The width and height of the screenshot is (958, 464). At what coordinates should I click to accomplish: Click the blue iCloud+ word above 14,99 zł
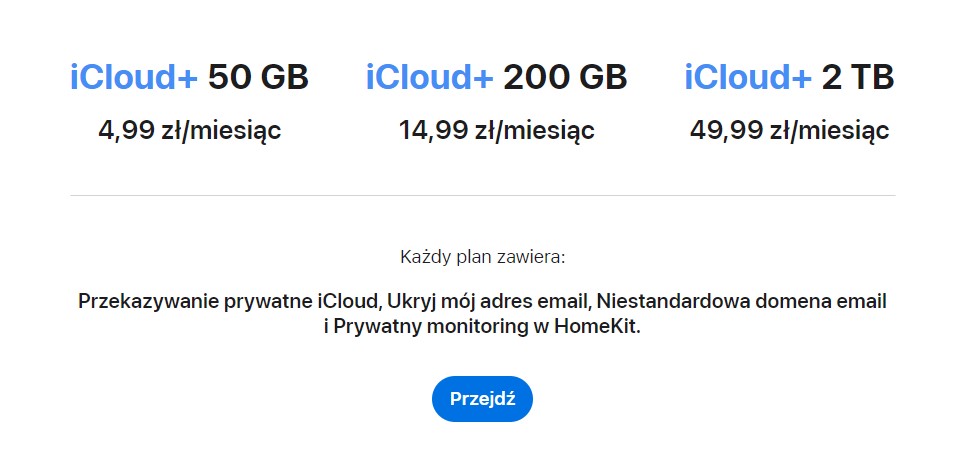coord(430,78)
